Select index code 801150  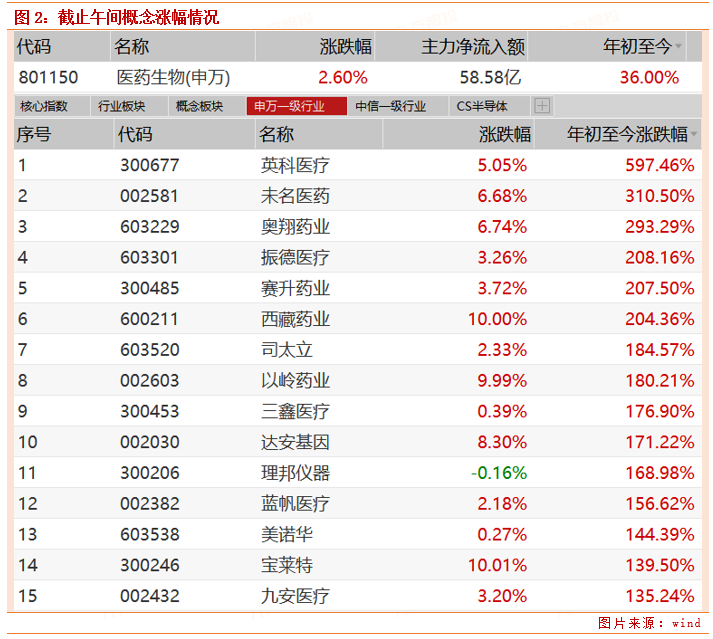(48, 78)
